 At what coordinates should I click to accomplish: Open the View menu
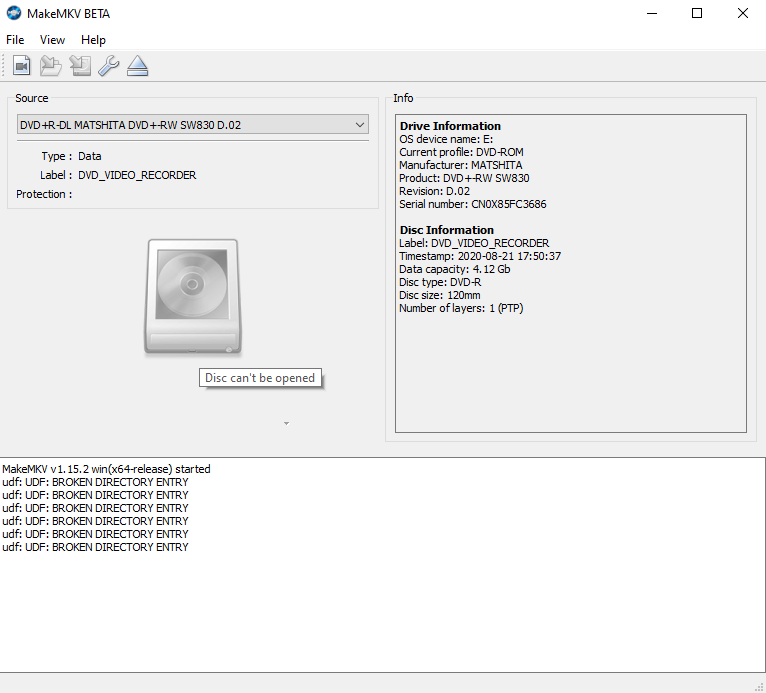pyautogui.click(x=52, y=40)
